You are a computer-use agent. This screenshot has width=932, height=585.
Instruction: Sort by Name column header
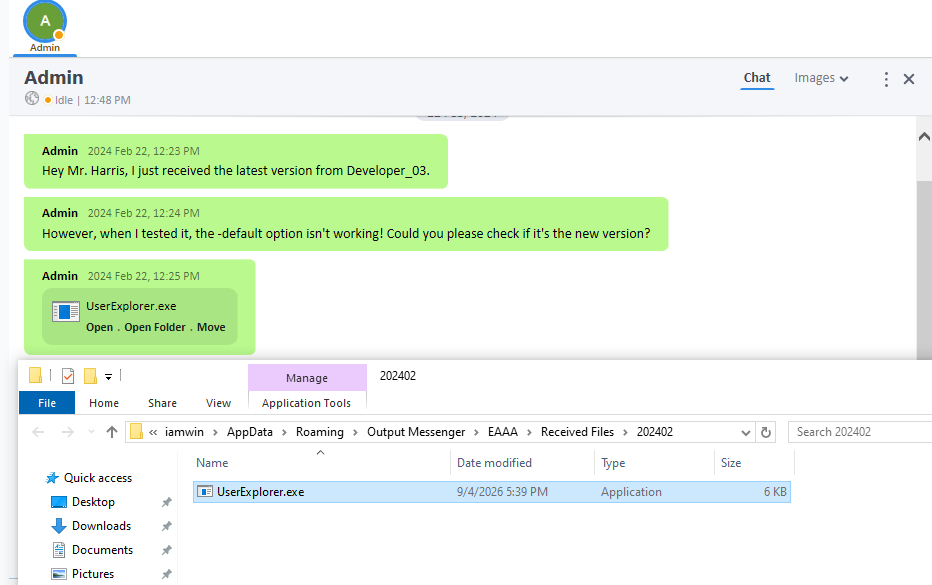(322, 463)
